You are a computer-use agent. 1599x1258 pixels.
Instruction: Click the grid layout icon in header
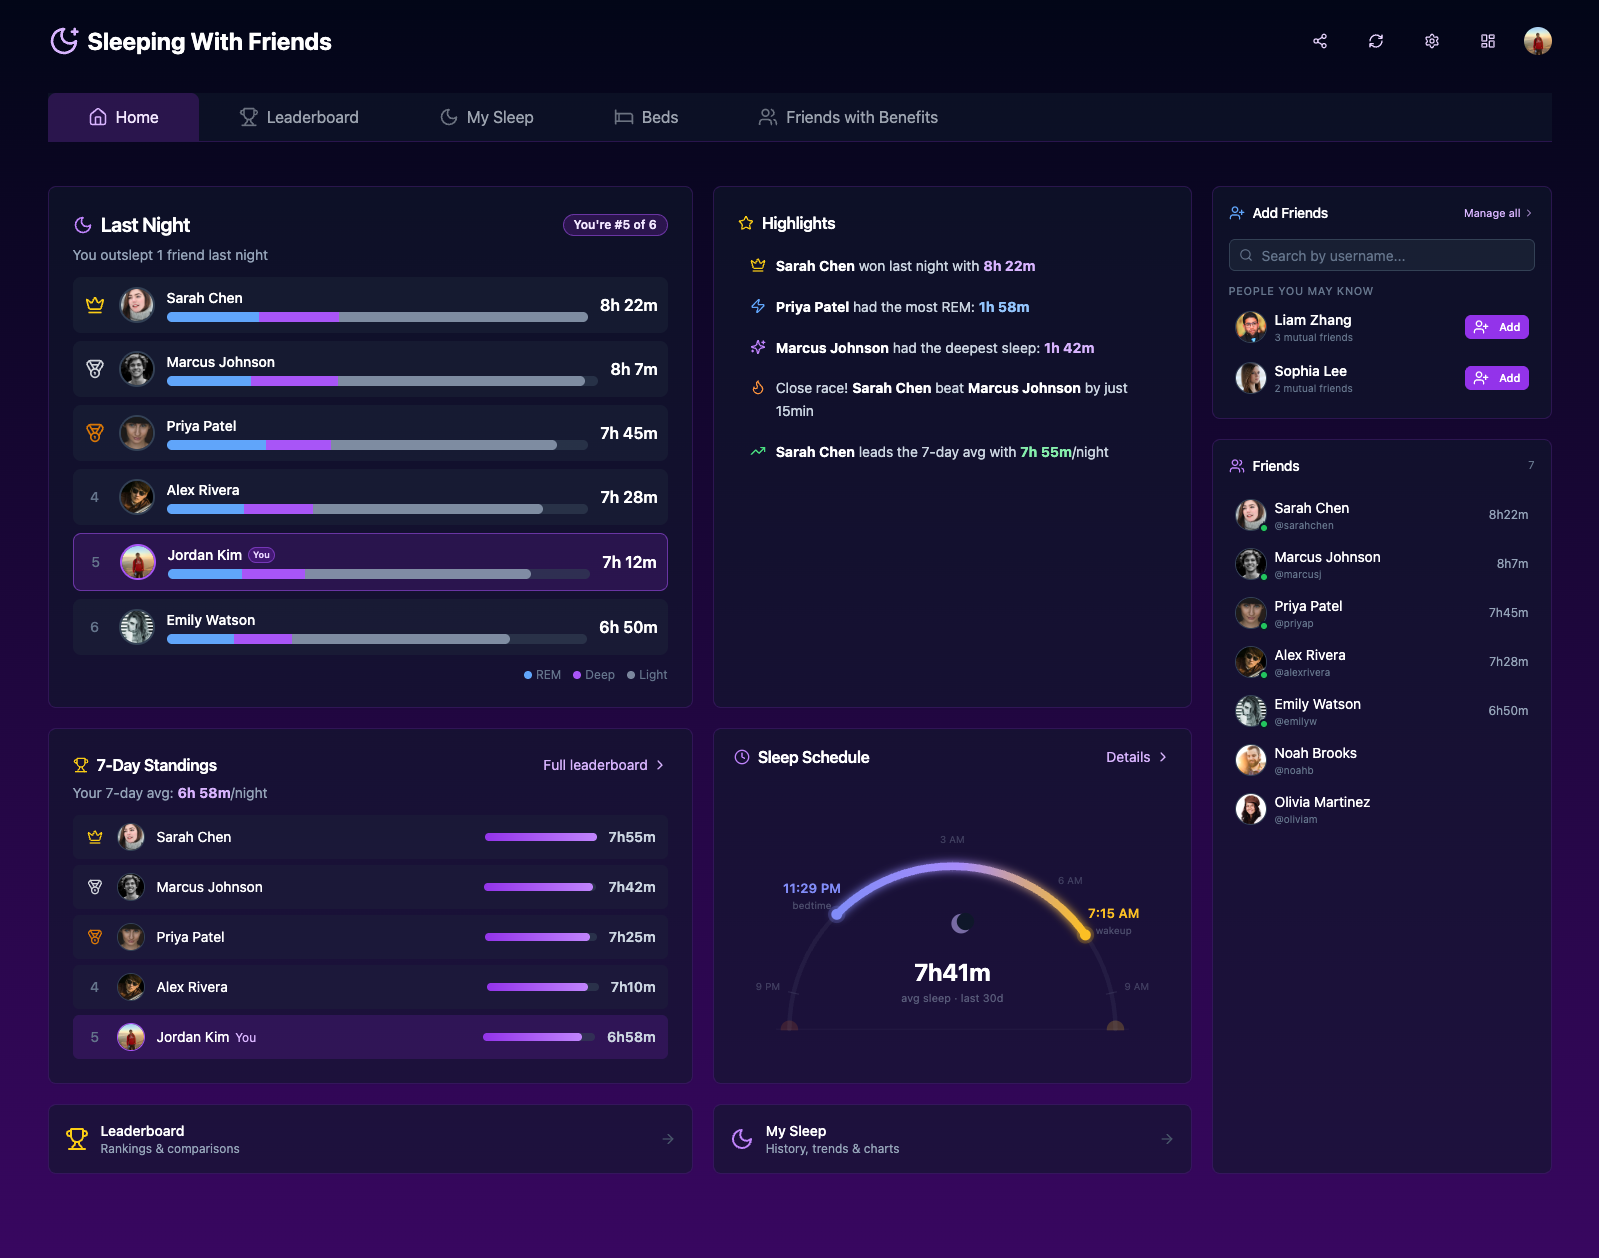pos(1488,41)
